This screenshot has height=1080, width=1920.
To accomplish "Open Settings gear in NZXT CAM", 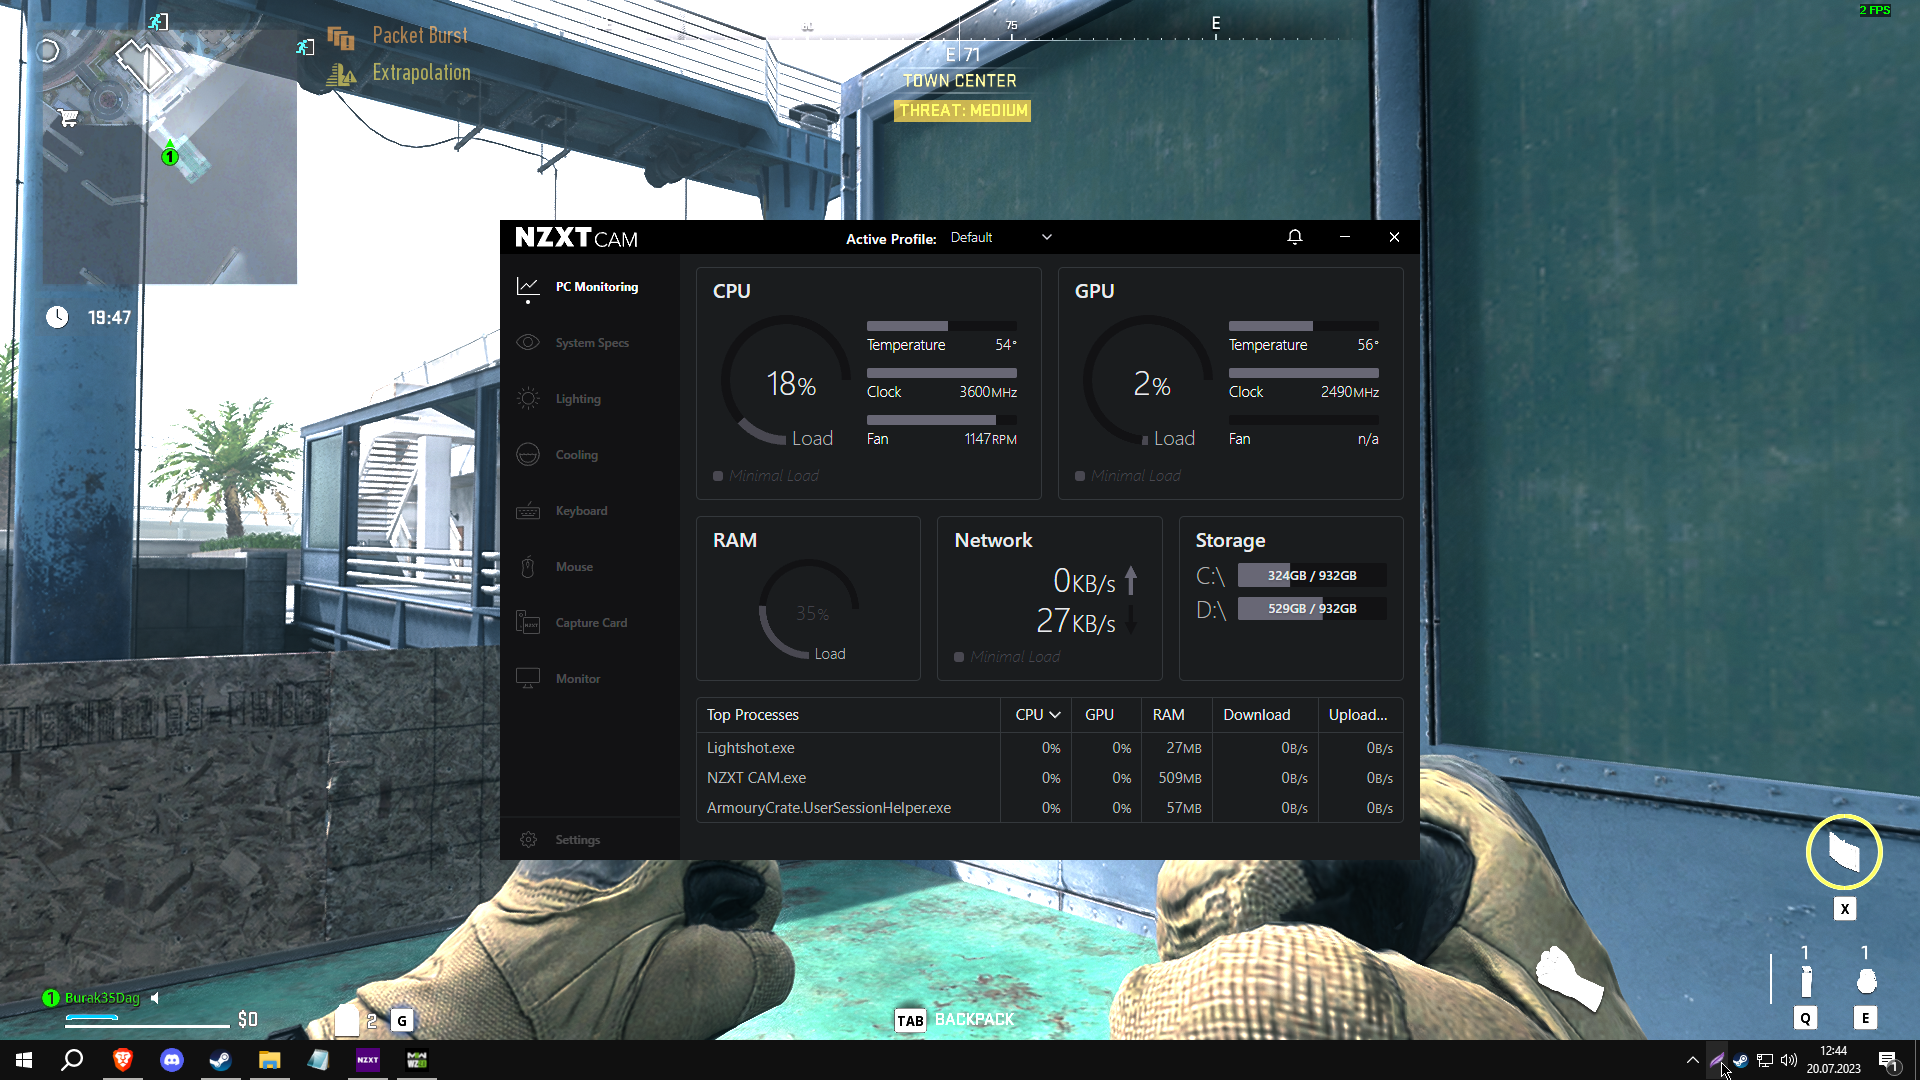I will coord(528,840).
